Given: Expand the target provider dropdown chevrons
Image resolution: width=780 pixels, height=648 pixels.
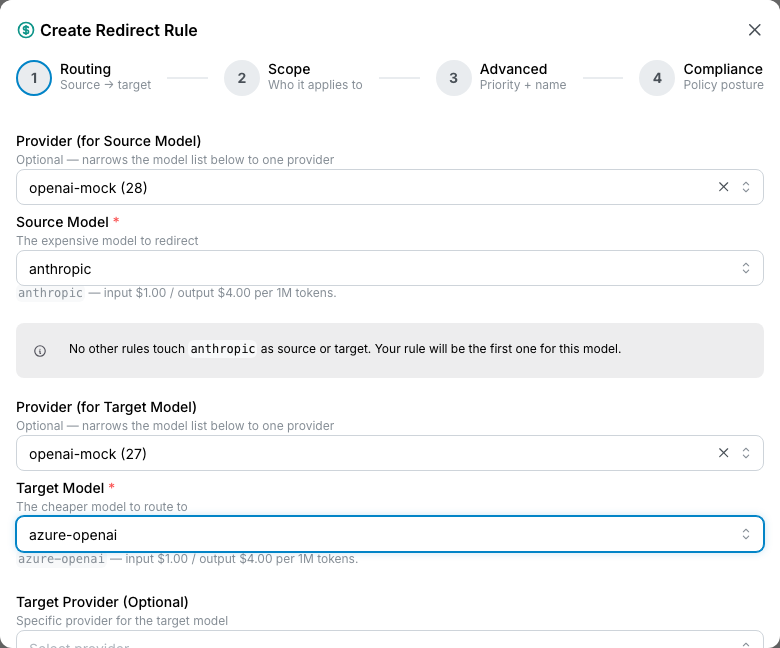Looking at the screenshot, I should pos(746,453).
